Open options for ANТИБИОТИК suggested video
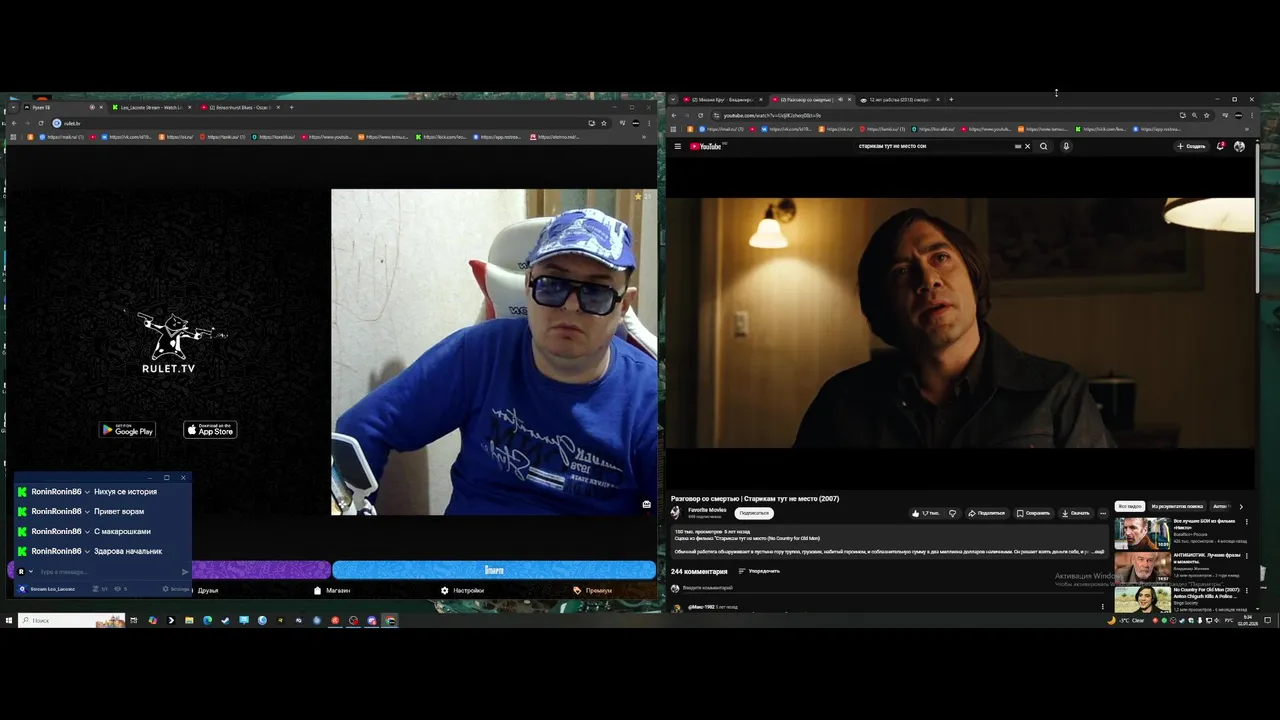The width and height of the screenshot is (1280, 720). pos(1246,554)
